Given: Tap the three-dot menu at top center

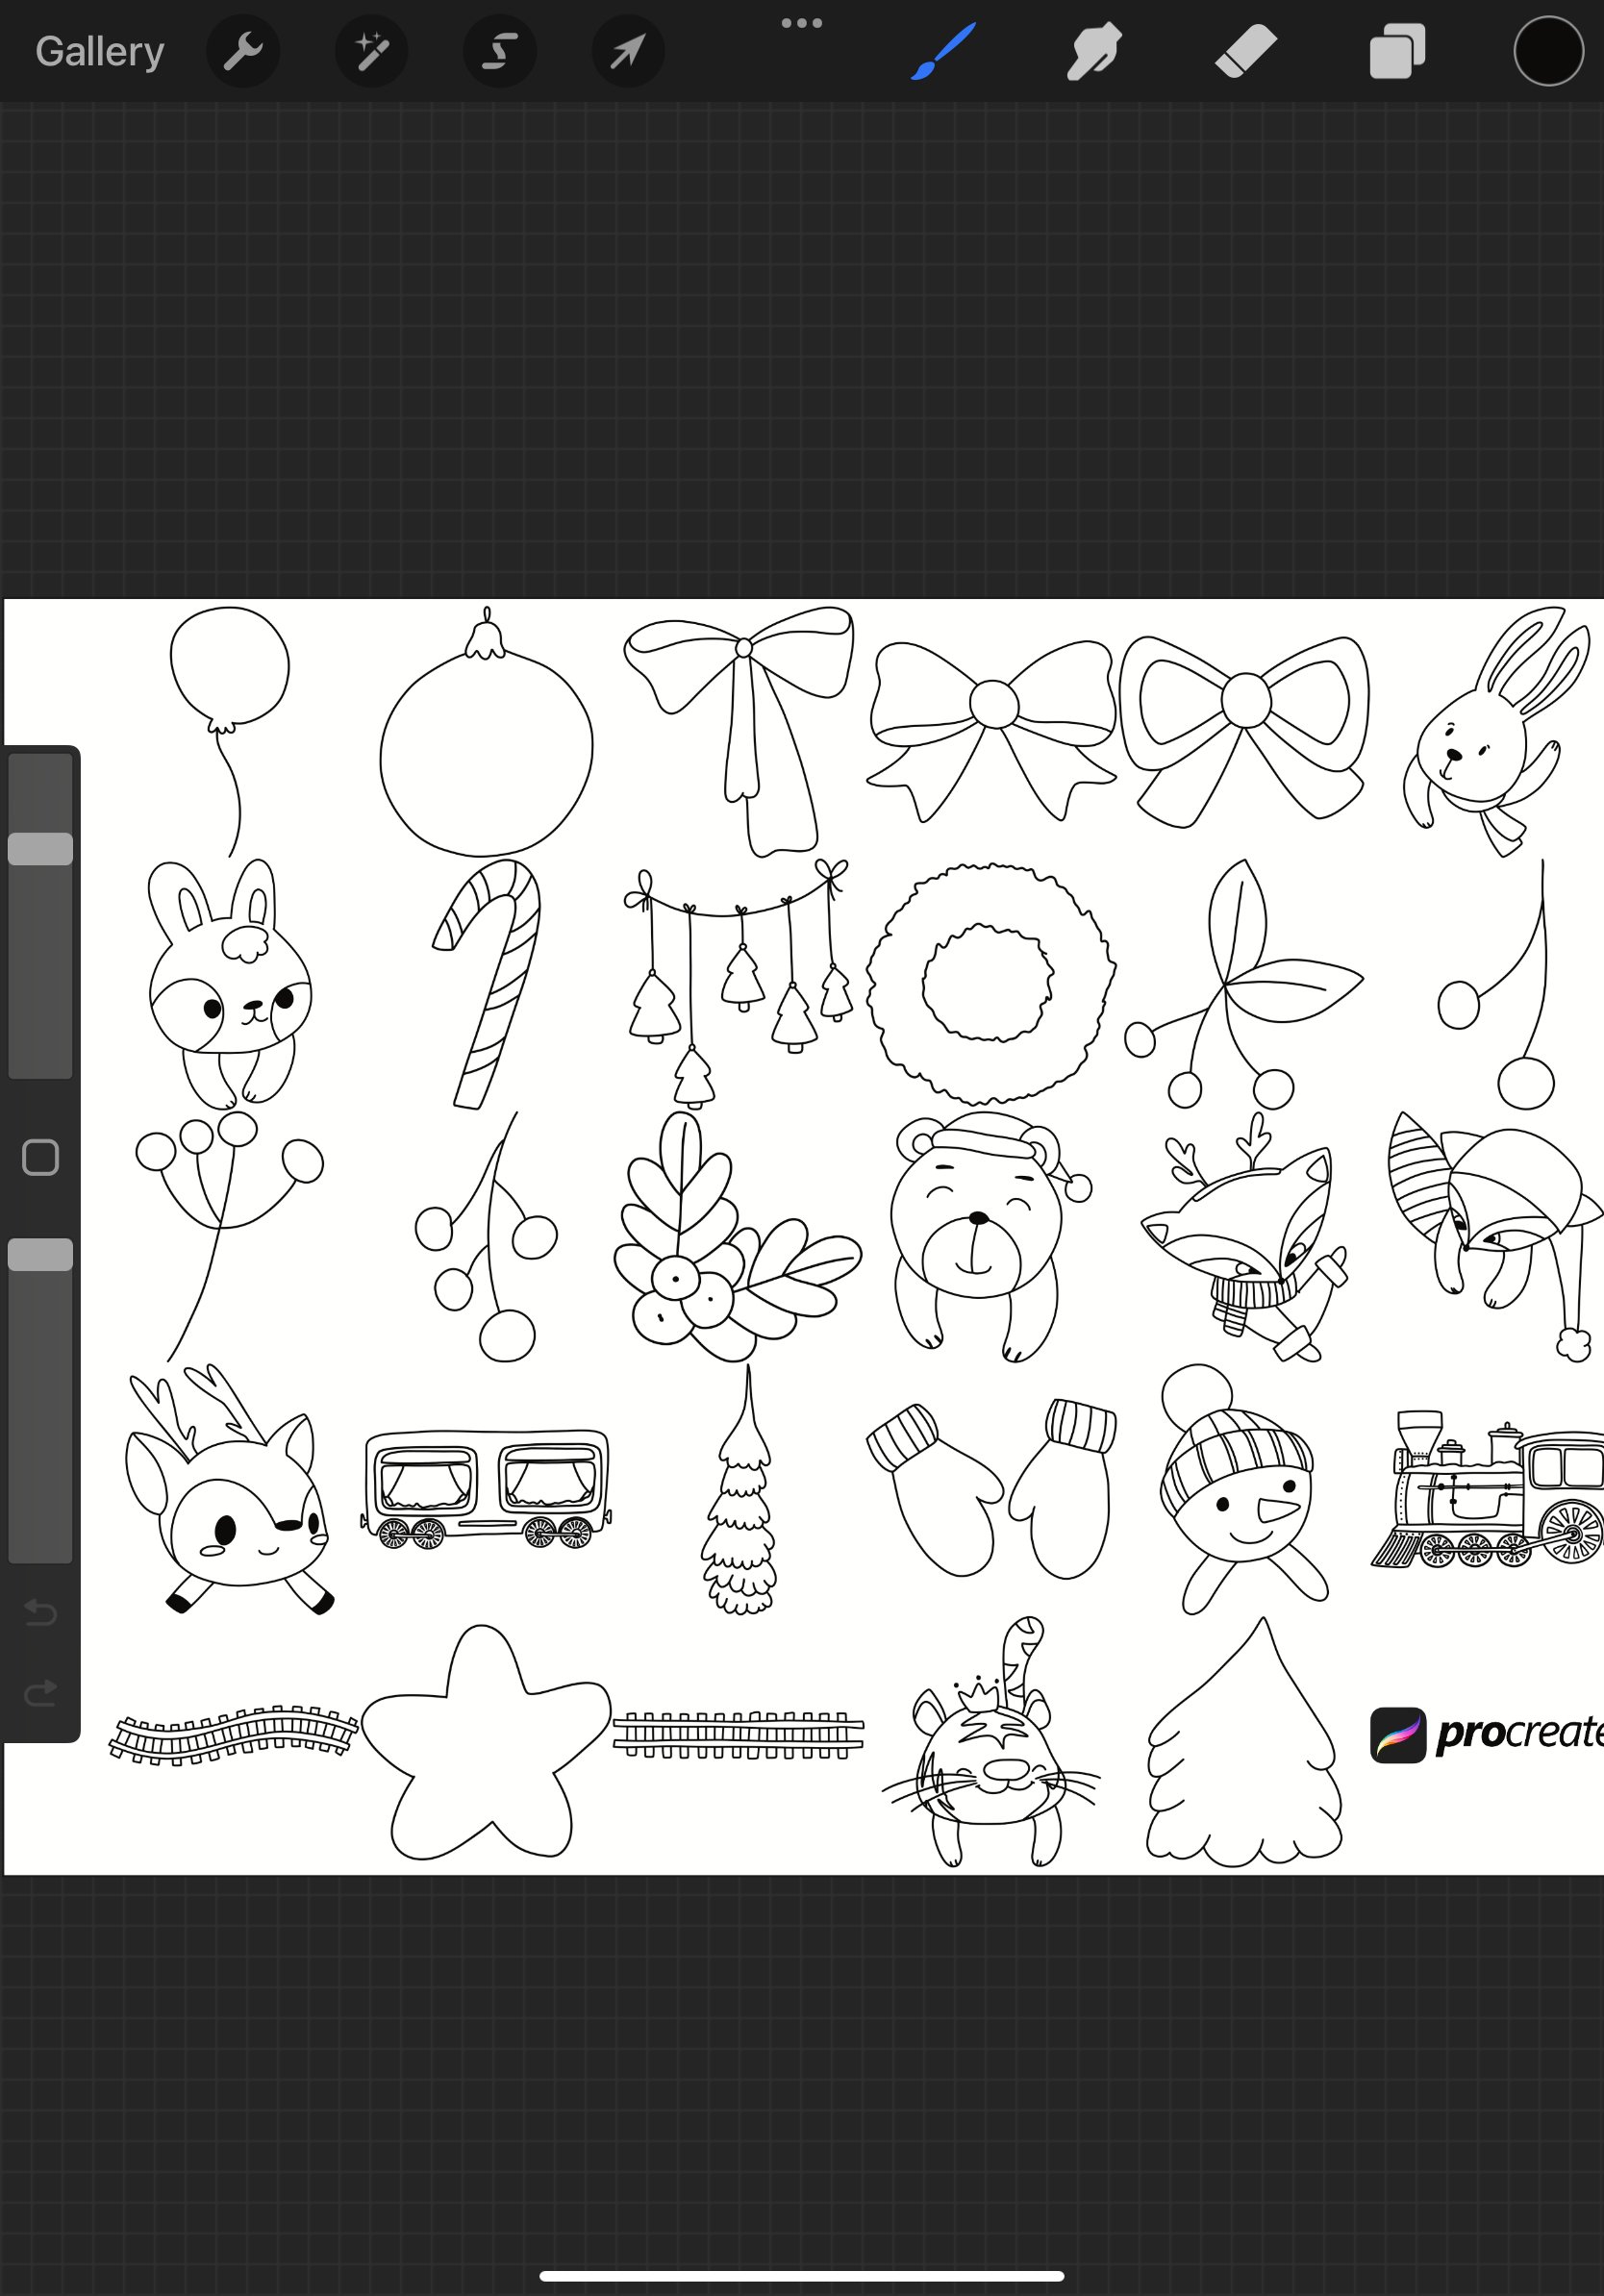Looking at the screenshot, I should pyautogui.click(x=801, y=23).
